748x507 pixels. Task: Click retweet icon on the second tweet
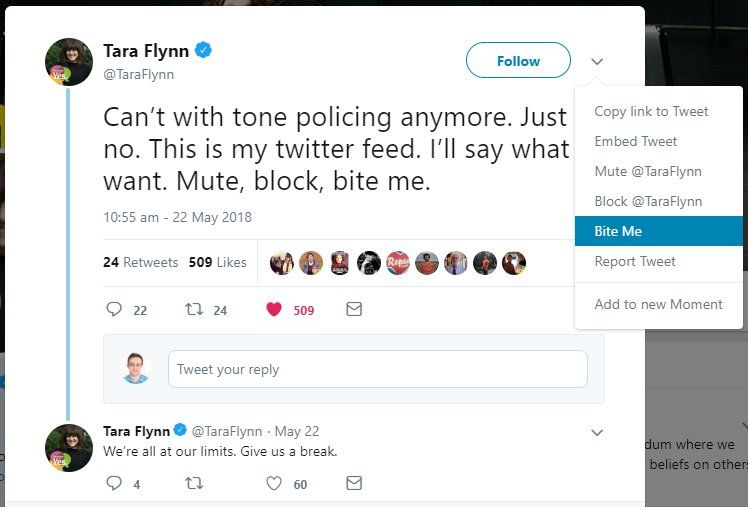click(194, 484)
